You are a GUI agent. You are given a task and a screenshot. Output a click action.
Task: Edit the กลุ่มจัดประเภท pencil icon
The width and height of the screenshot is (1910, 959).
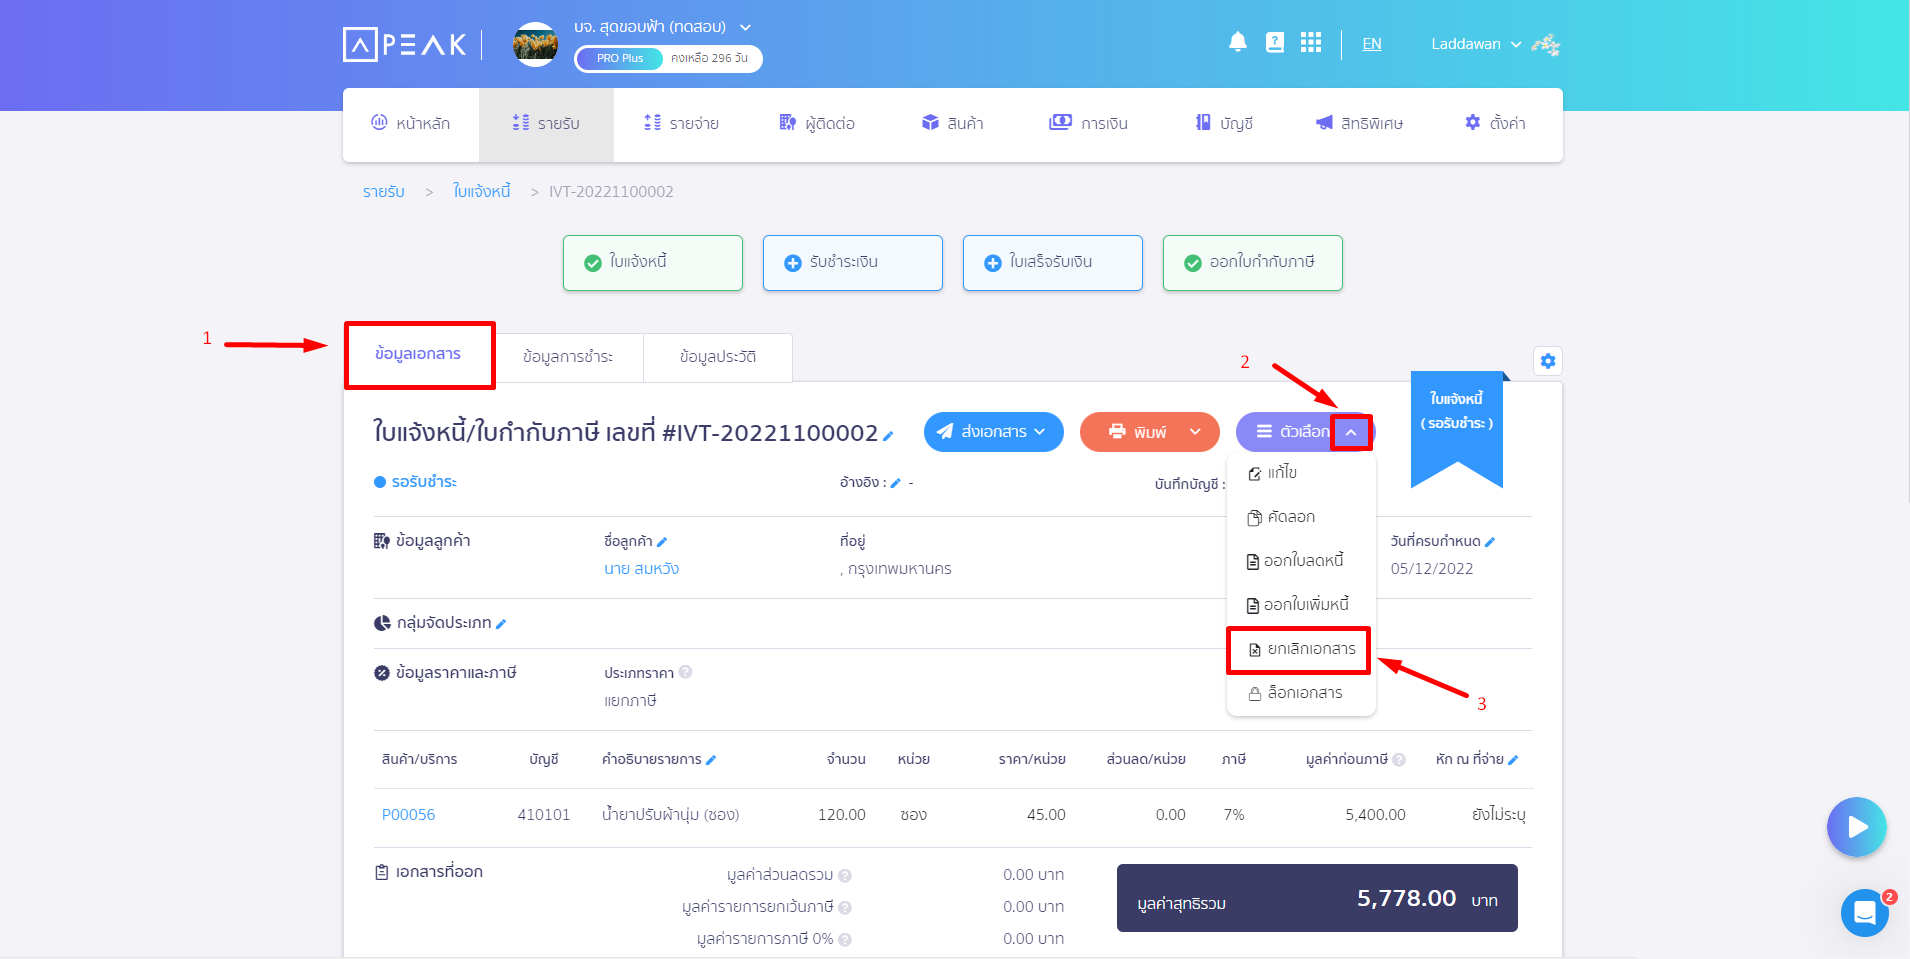point(501,624)
